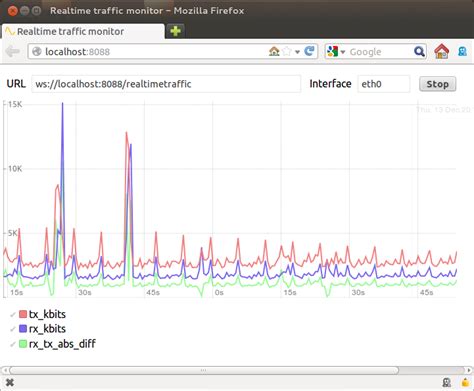Image resolution: width=474 pixels, height=391 pixels.
Task: Click the red tx_kbits color swatch
Action: [23, 314]
